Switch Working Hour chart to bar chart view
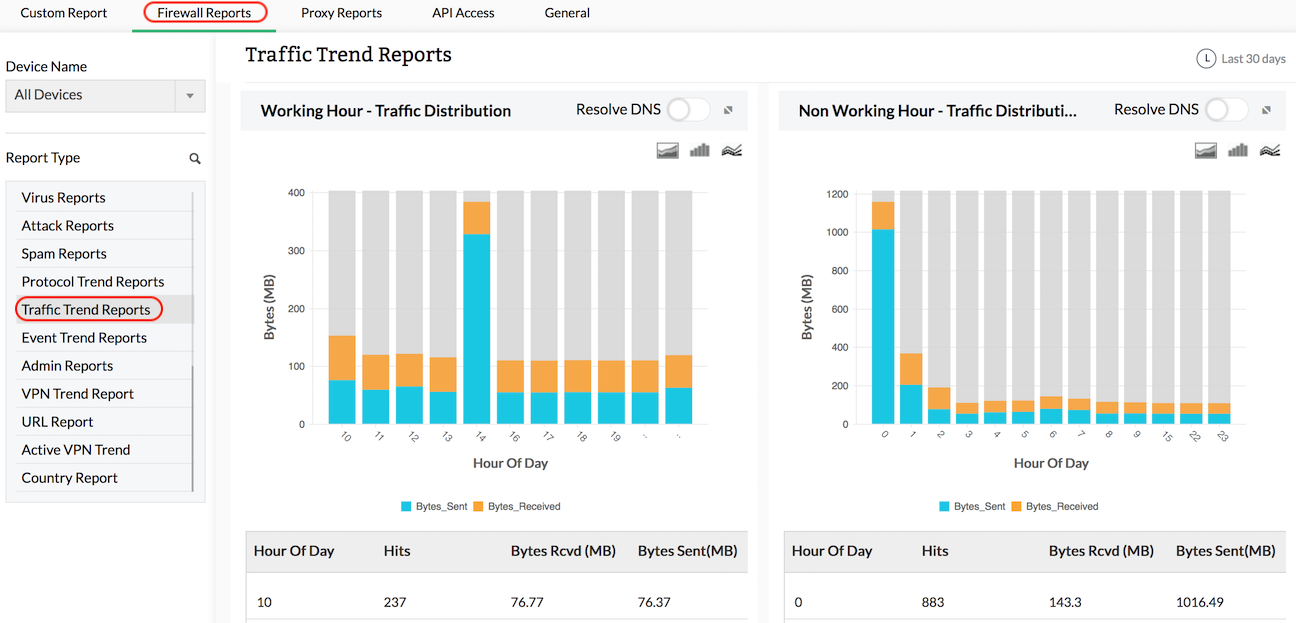1296x623 pixels. pyautogui.click(x=699, y=150)
